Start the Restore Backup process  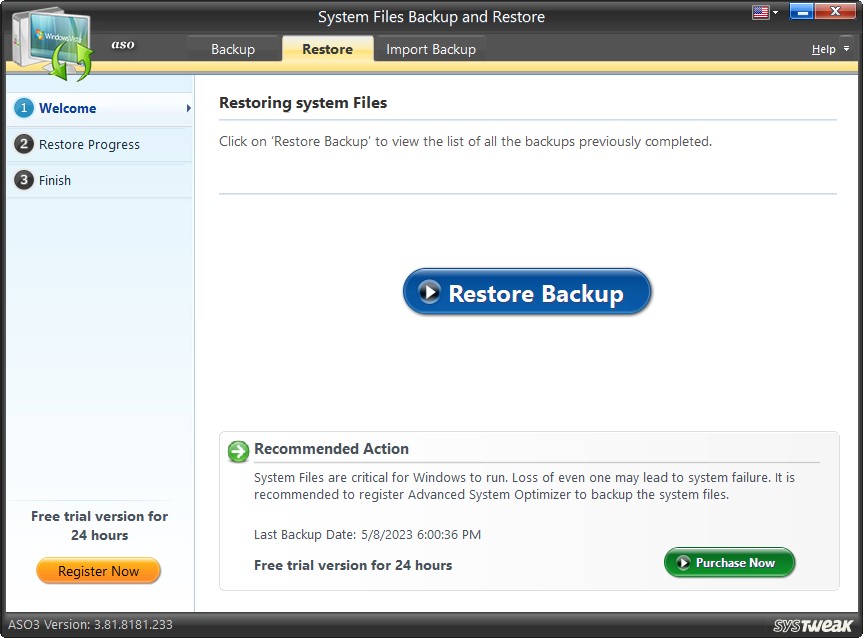527,292
